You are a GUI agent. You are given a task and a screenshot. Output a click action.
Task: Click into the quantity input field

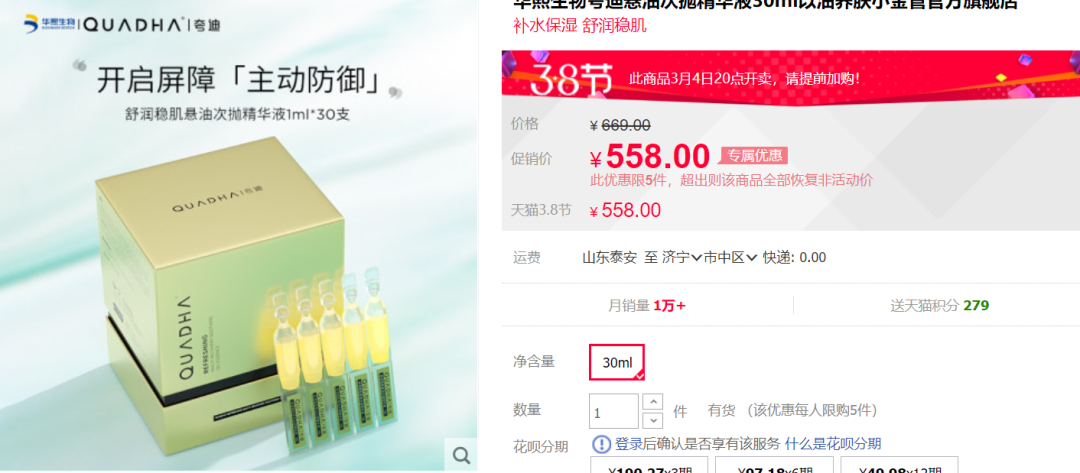coord(614,412)
